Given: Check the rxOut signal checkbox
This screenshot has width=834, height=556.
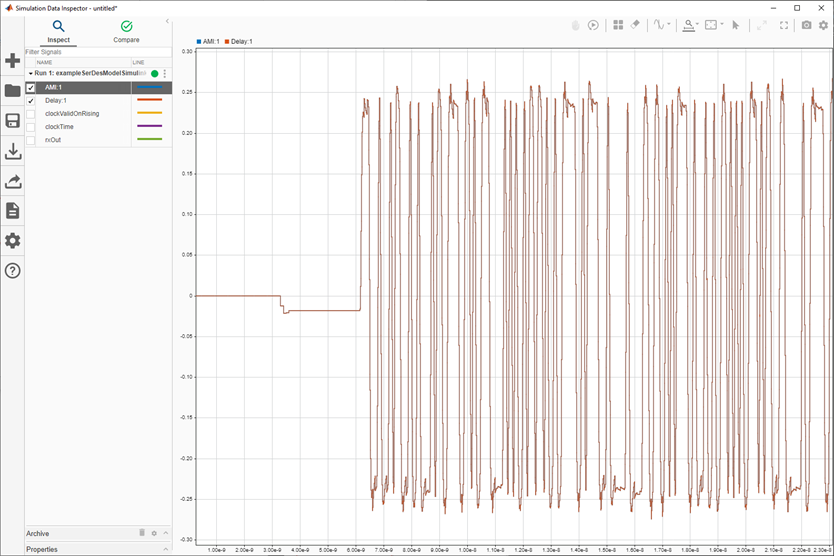Looking at the screenshot, I should coord(31,140).
